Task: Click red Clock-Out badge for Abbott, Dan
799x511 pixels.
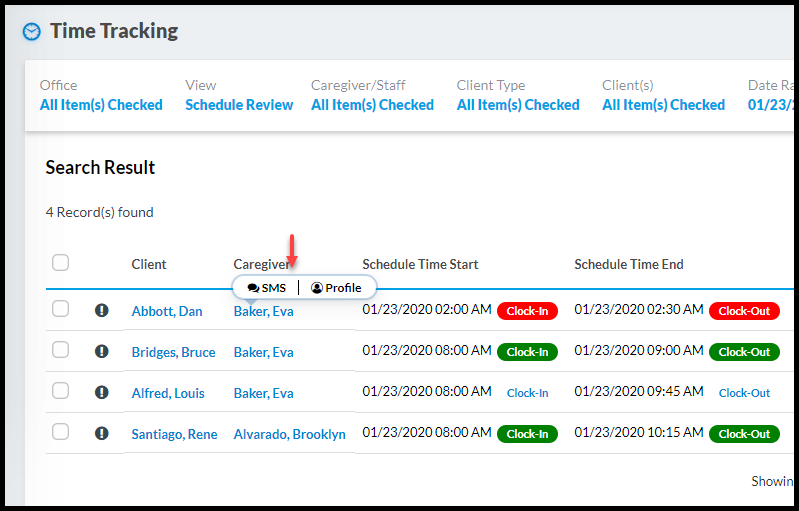Action: [744, 311]
